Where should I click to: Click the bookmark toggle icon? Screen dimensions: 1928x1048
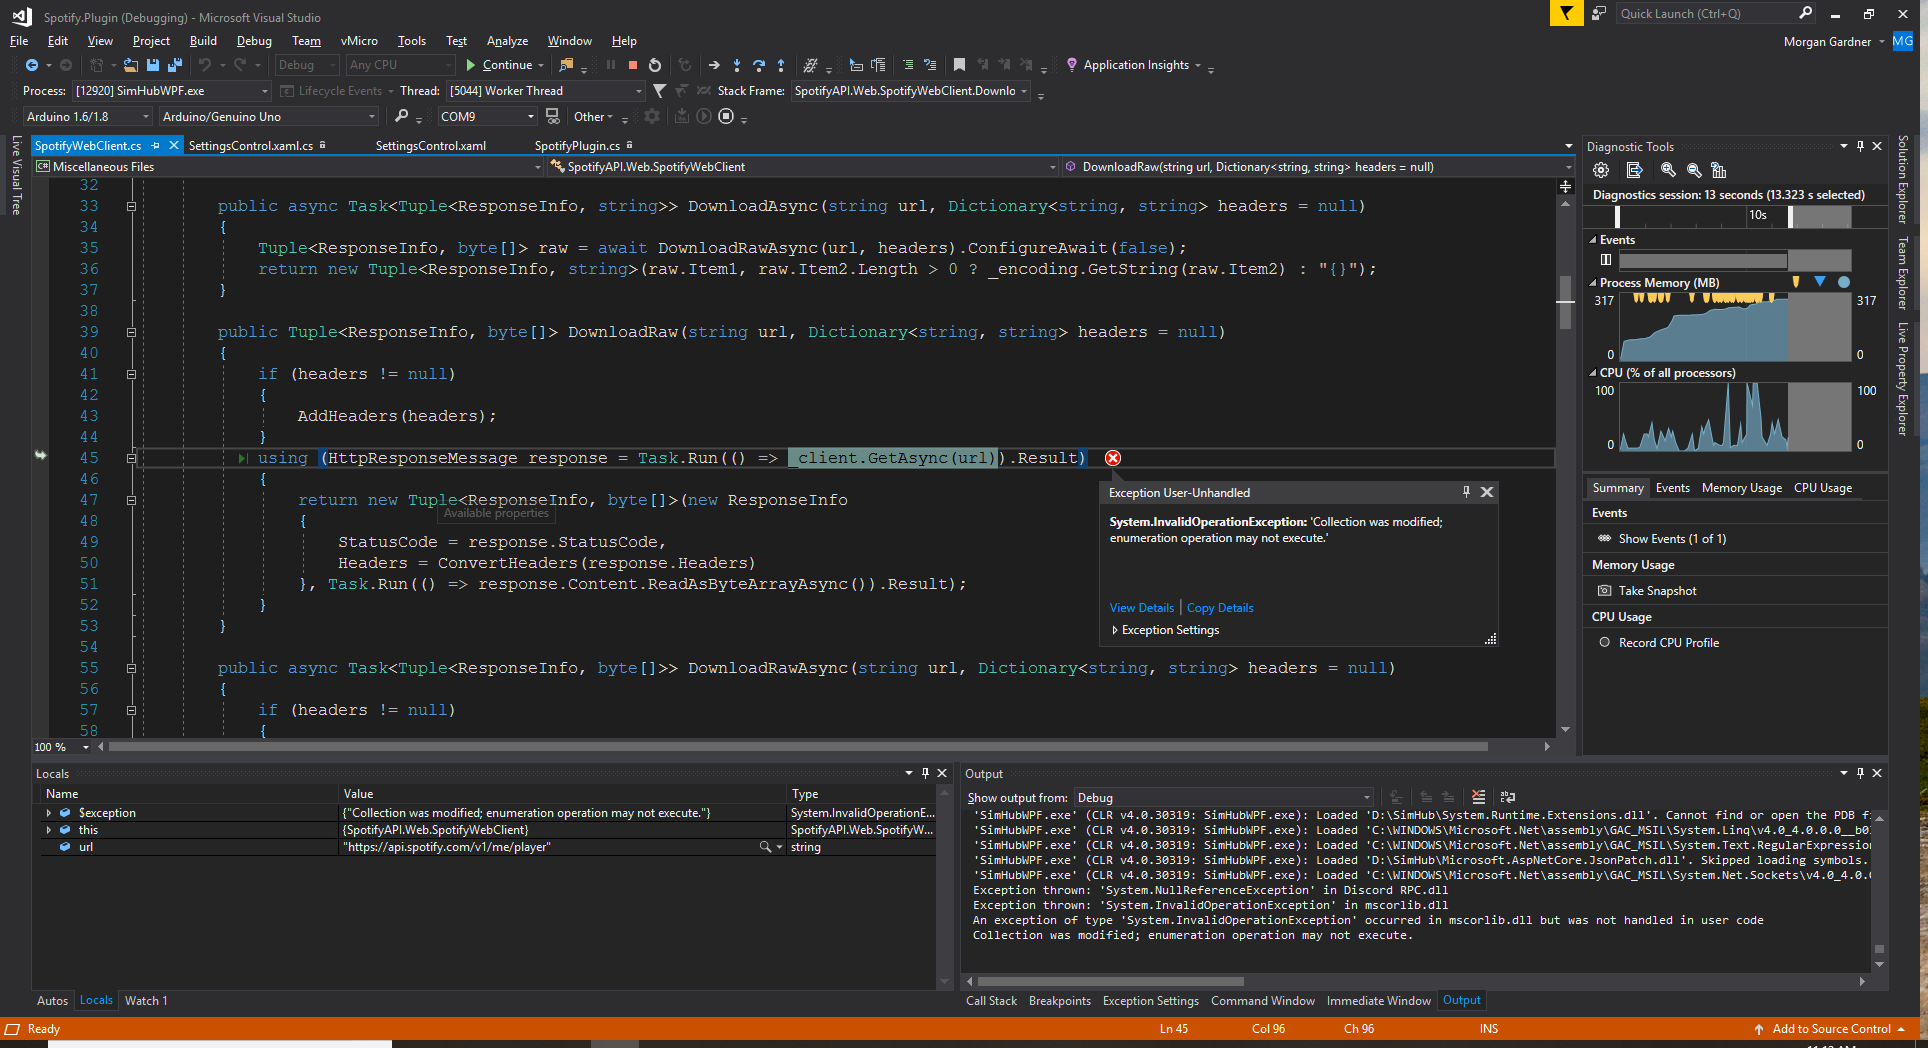[959, 65]
